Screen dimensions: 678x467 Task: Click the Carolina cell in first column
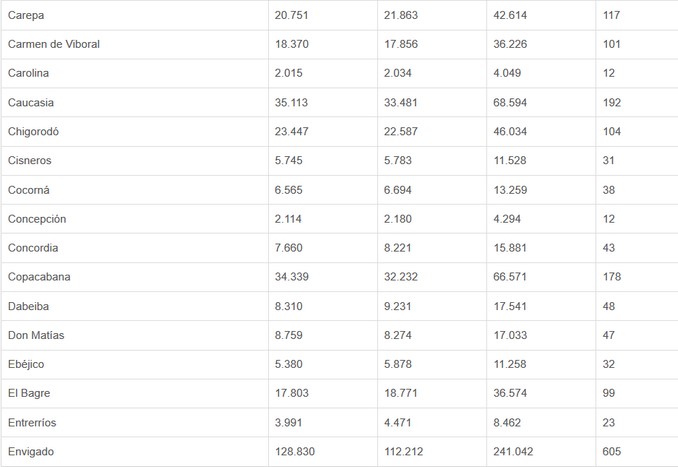tap(29, 74)
